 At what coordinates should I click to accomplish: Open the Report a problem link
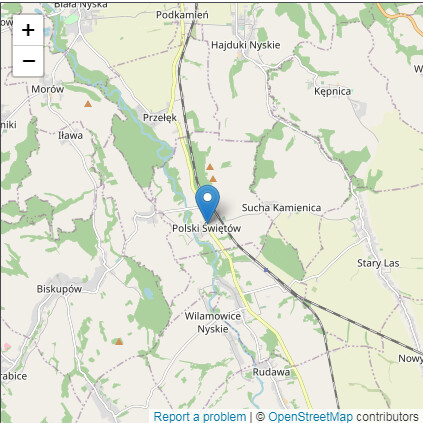tap(200, 417)
